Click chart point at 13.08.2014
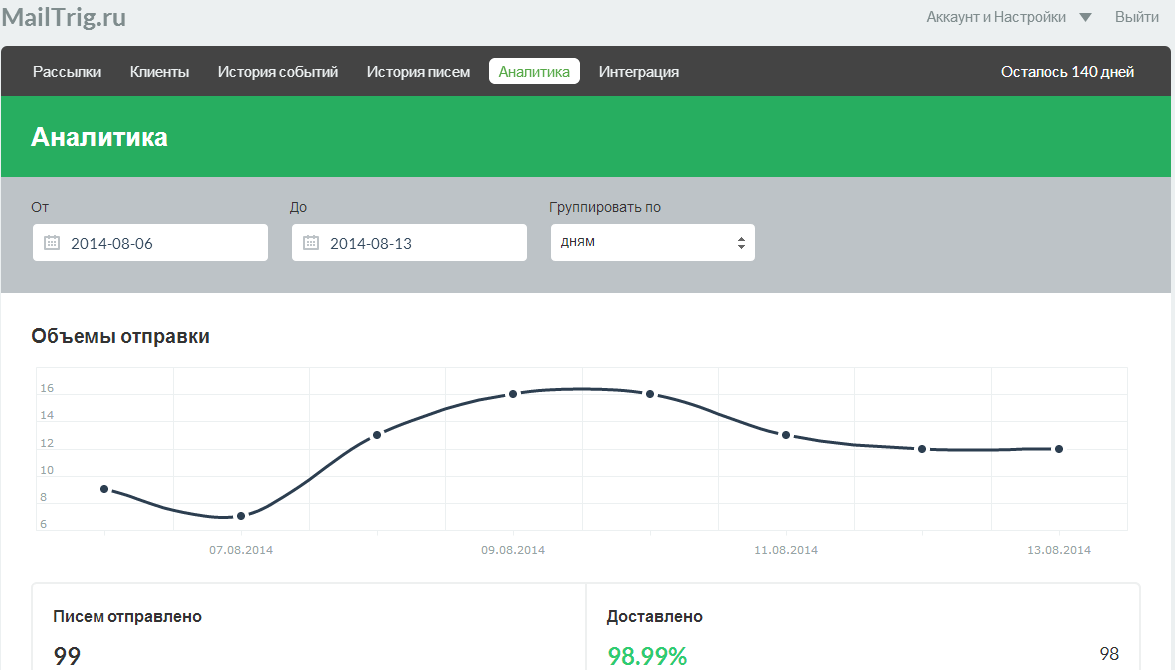Viewport: 1175px width, 670px height. (1059, 449)
